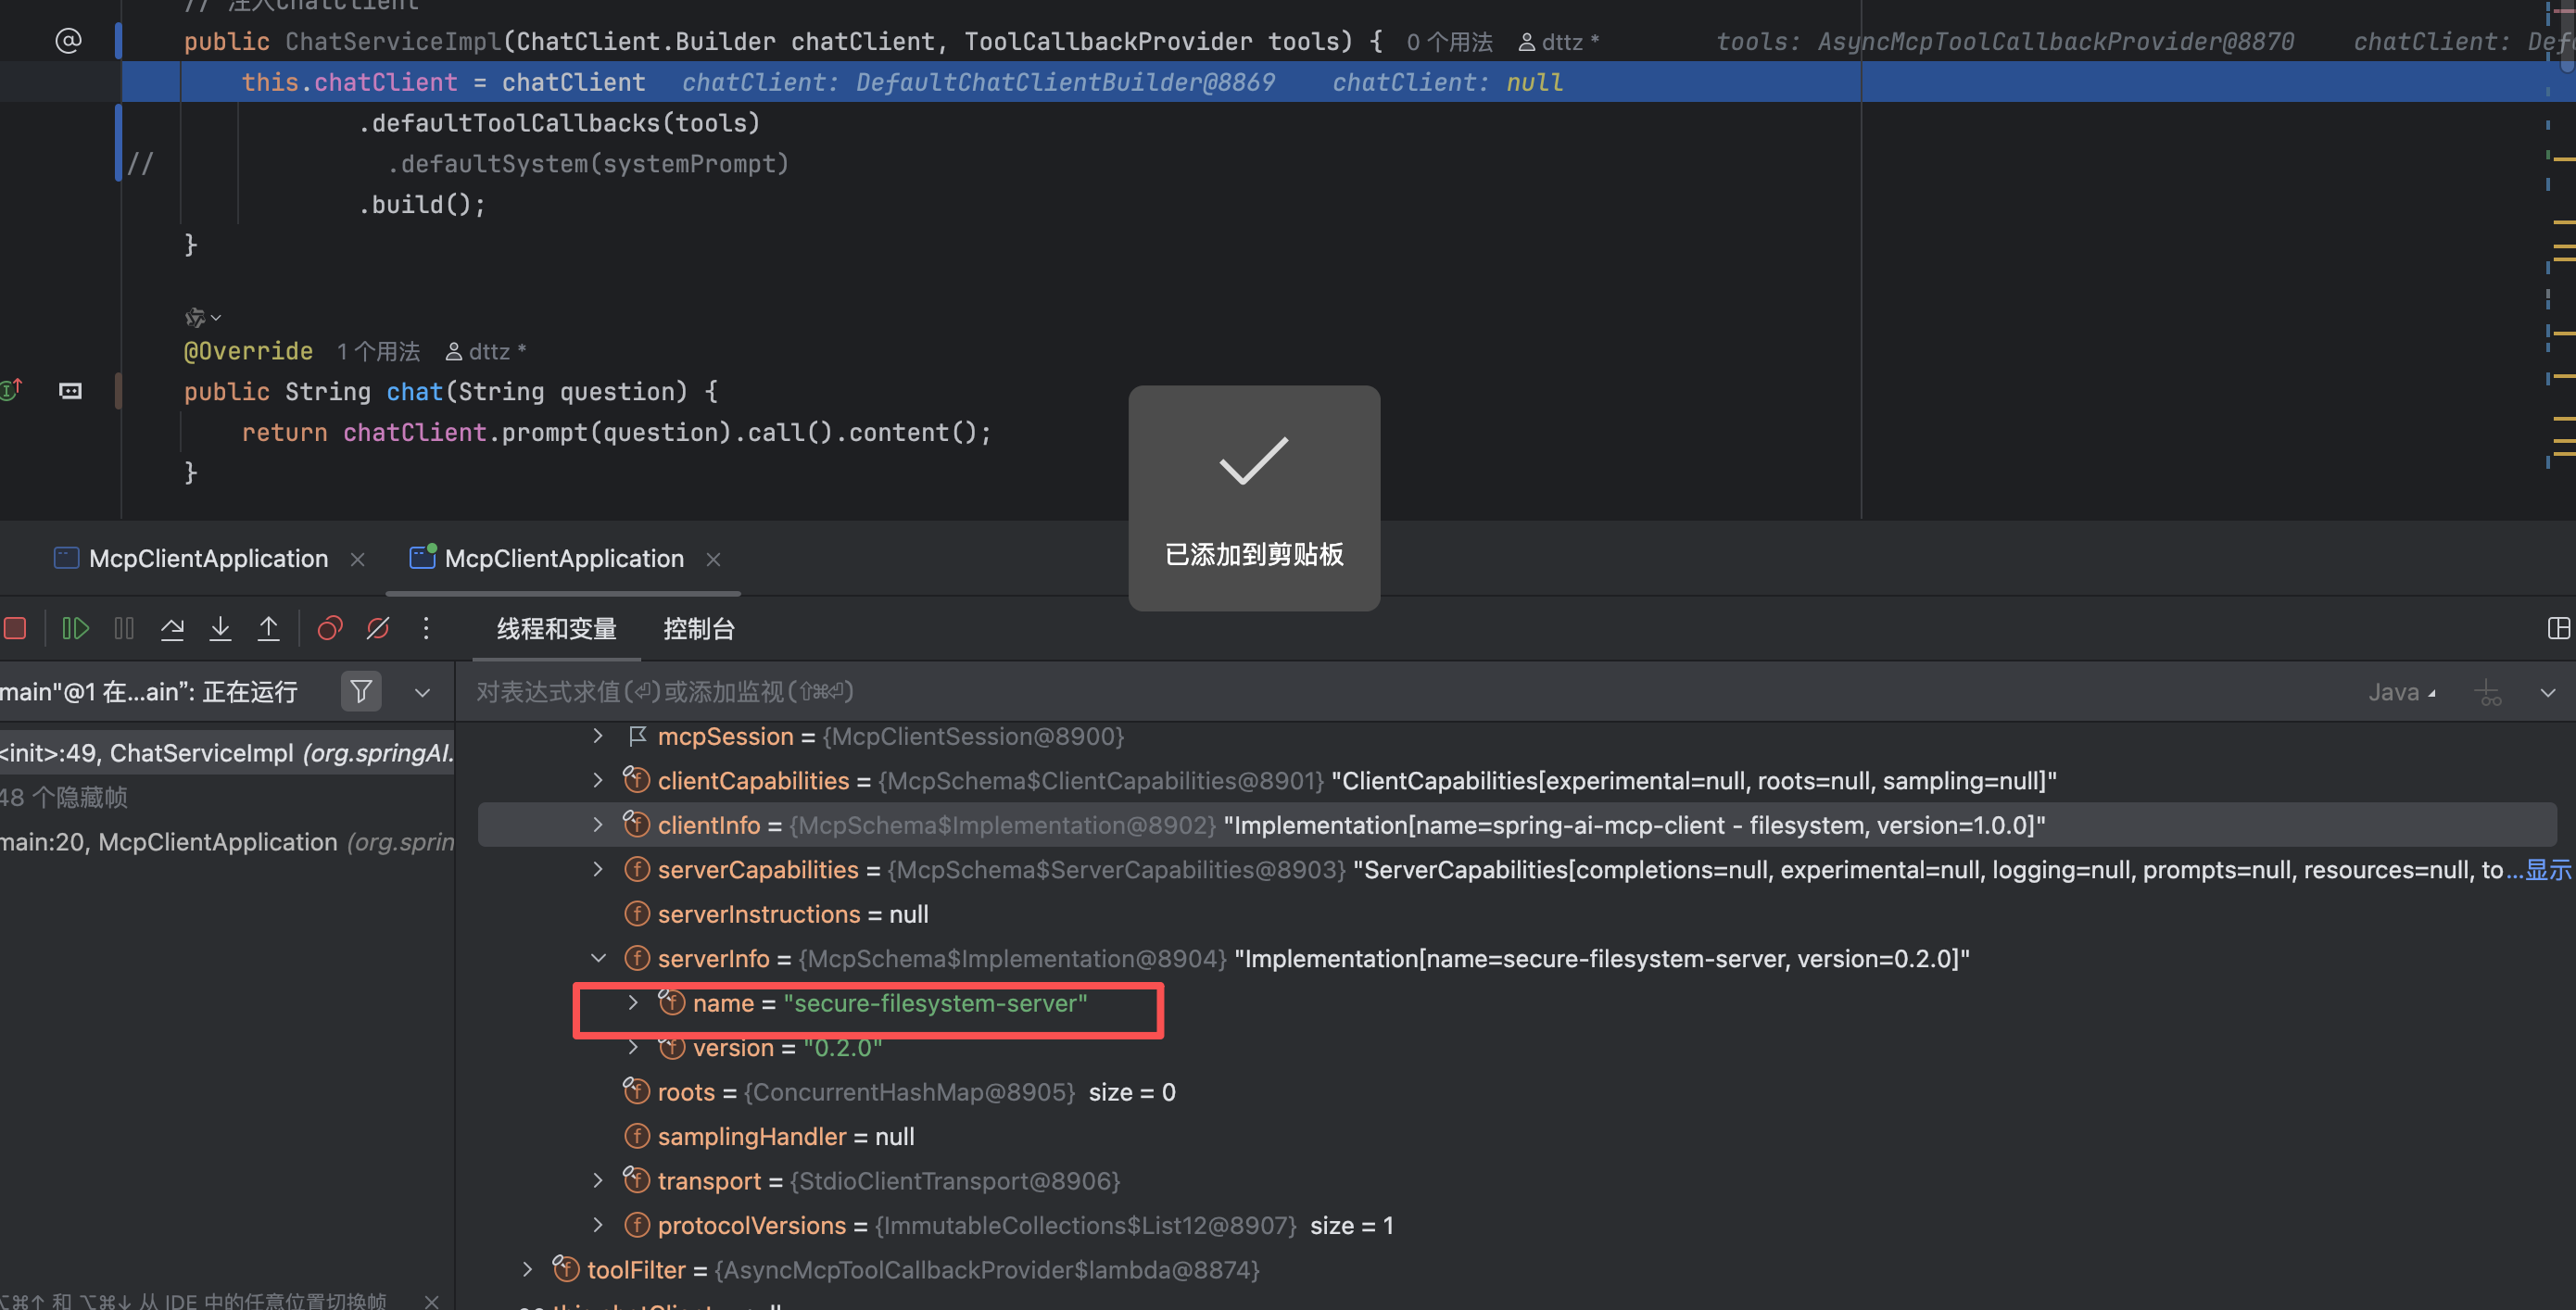Click the red Stop debug button
The height and width of the screenshot is (1310, 2576).
(x=15, y=628)
